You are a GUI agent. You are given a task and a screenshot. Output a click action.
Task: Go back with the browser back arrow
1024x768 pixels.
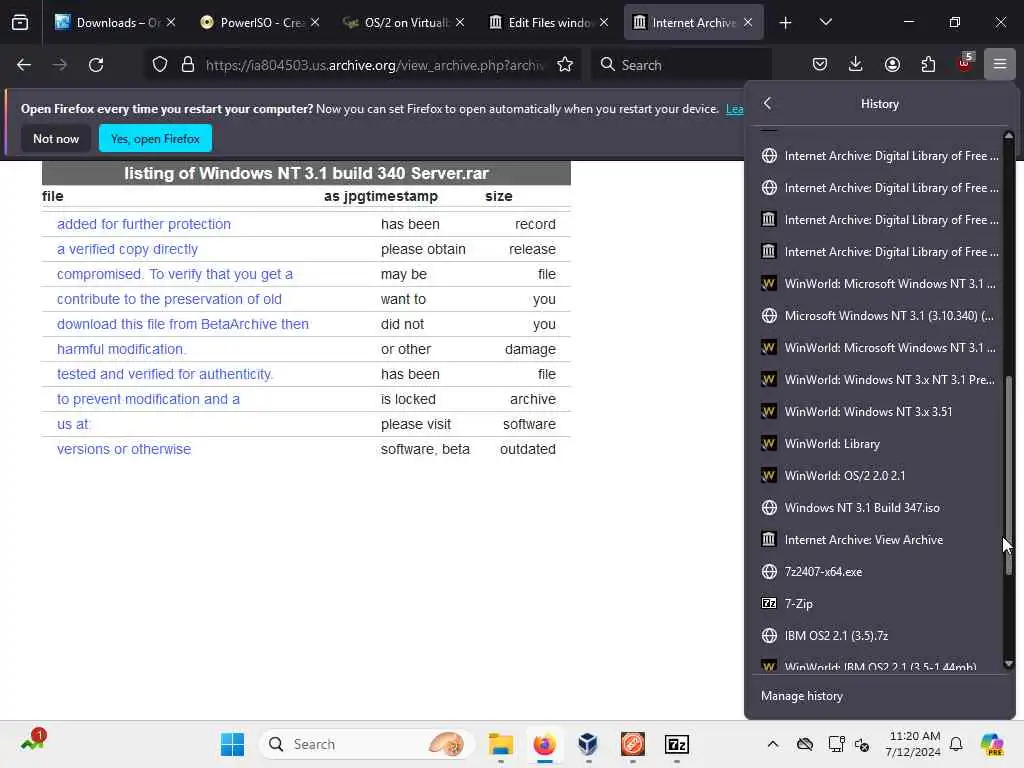click(x=24, y=65)
